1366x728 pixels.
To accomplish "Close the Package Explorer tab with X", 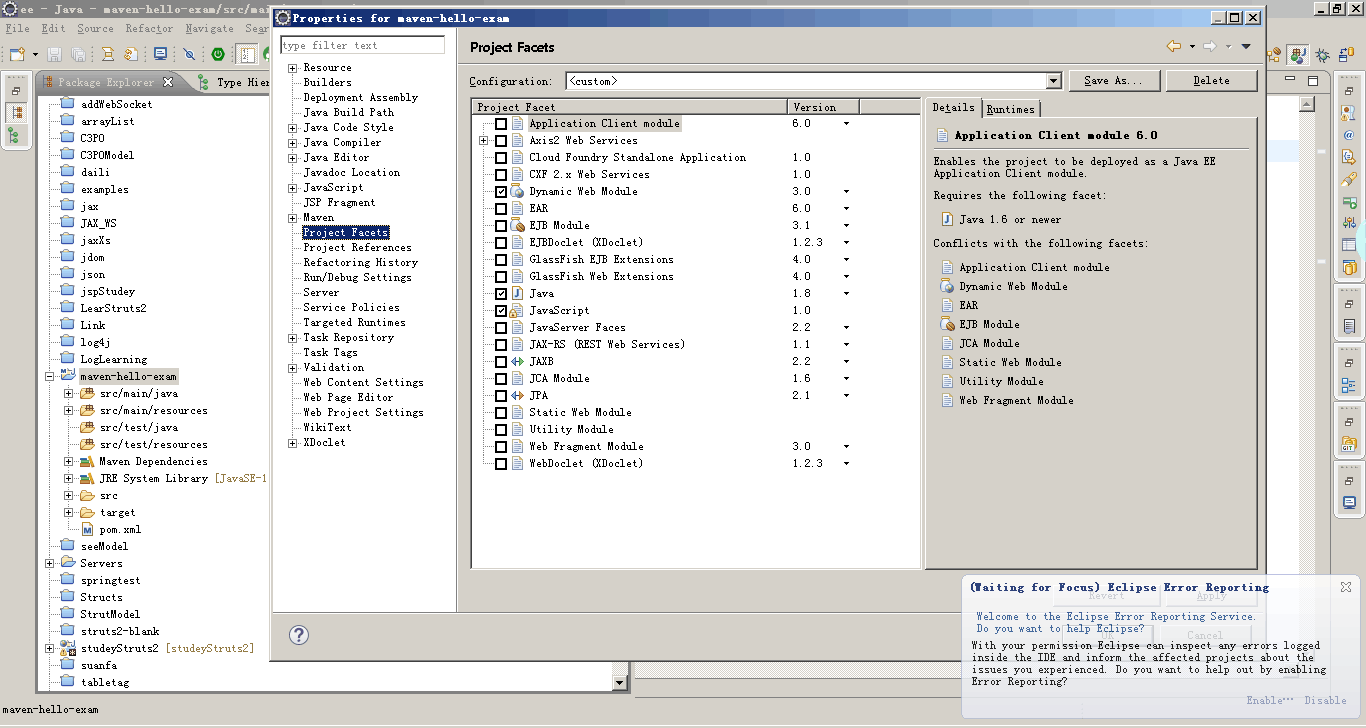I will pyautogui.click(x=168, y=82).
